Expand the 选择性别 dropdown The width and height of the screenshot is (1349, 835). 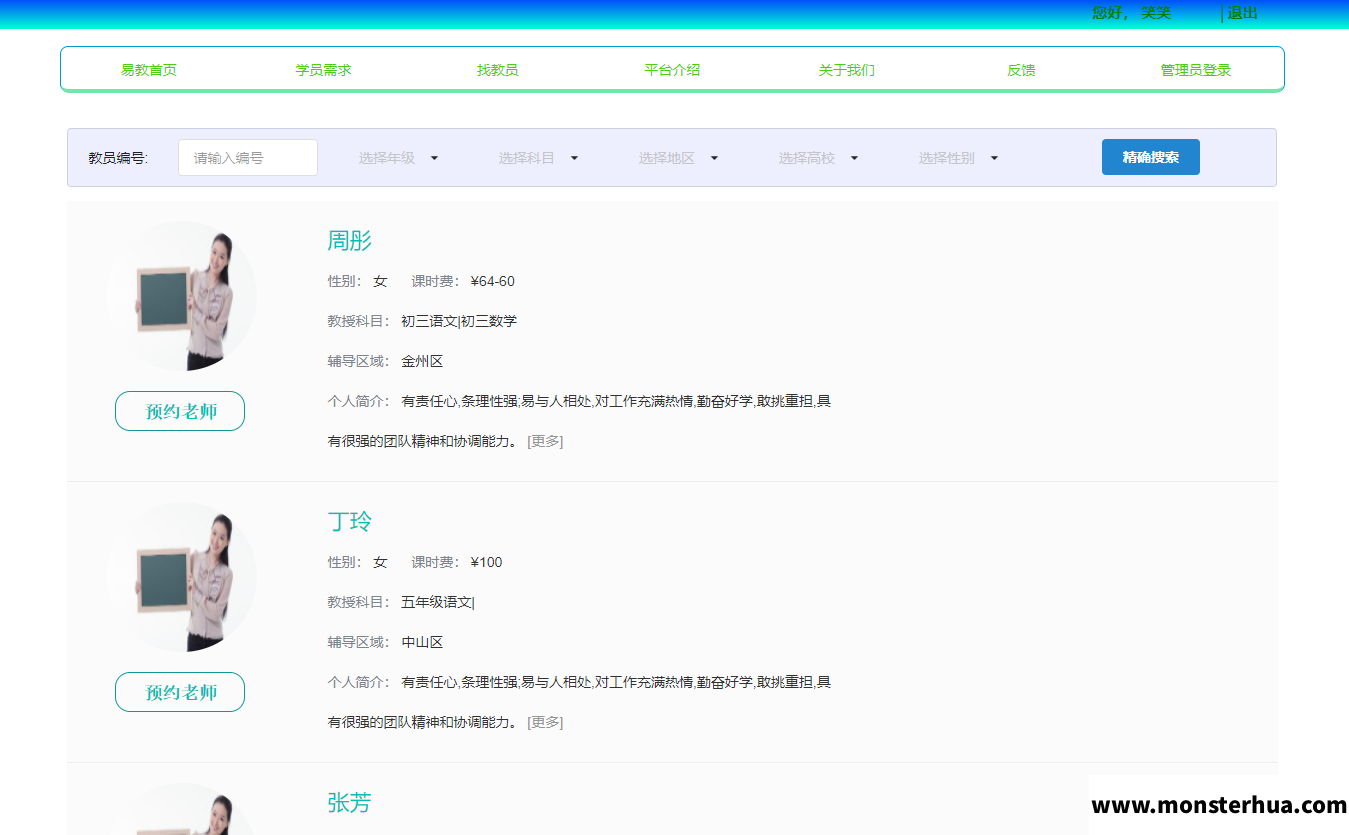pos(959,158)
